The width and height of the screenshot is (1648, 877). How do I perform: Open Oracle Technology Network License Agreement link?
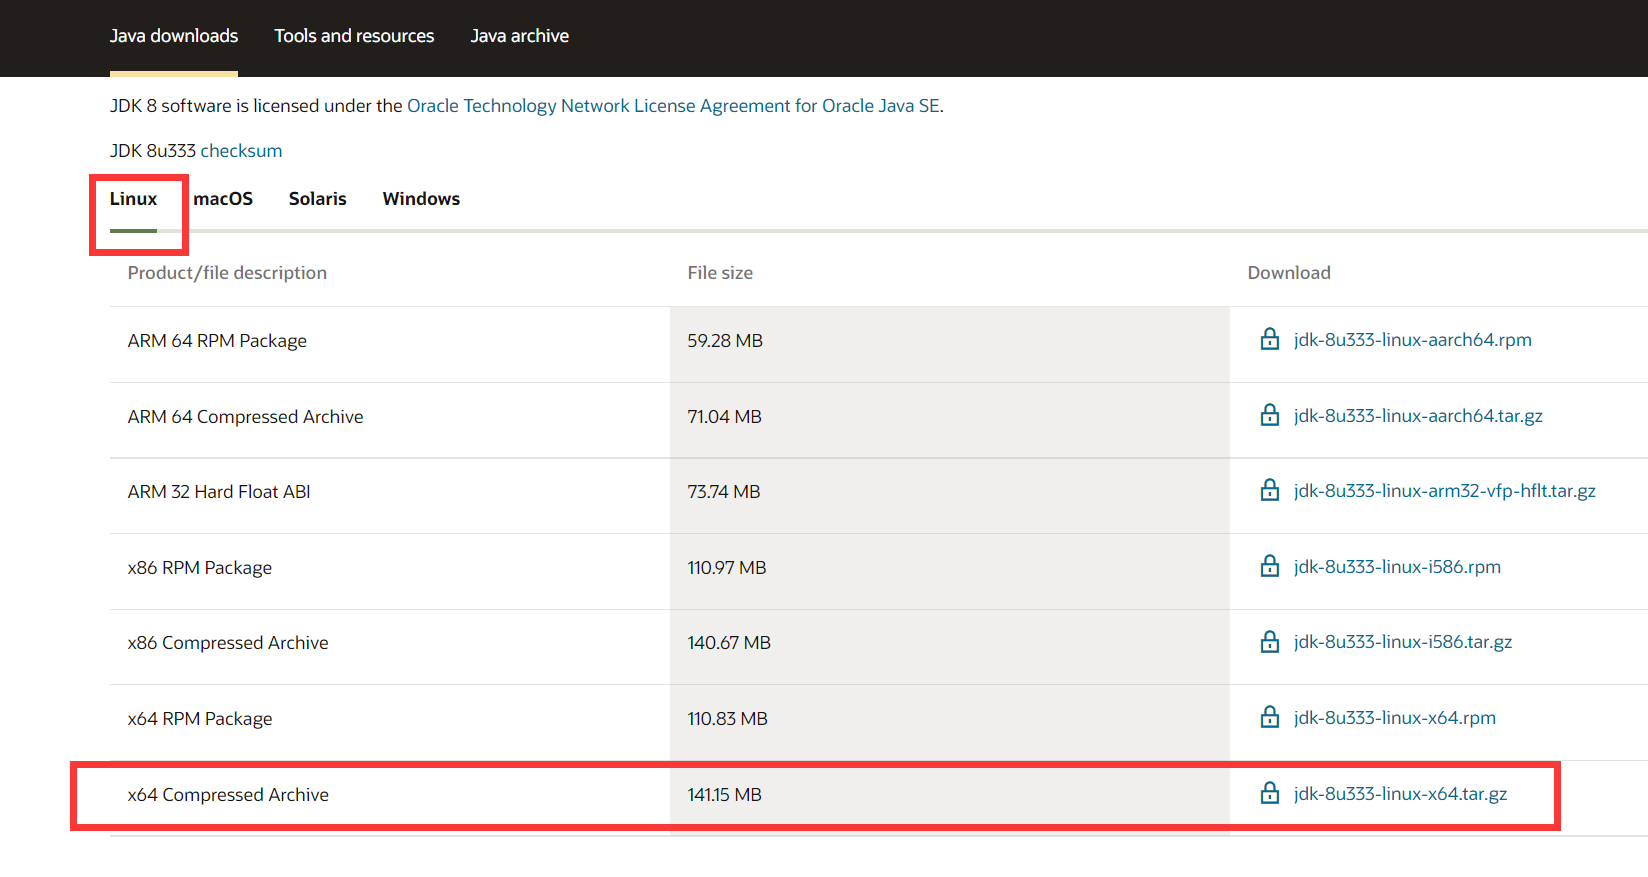click(x=673, y=106)
